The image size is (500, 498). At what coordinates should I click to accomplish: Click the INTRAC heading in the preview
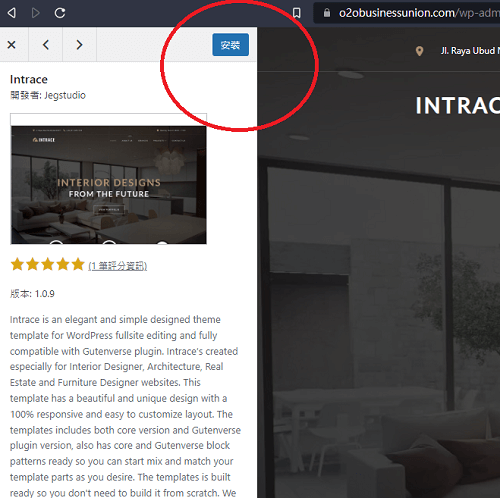point(457,106)
